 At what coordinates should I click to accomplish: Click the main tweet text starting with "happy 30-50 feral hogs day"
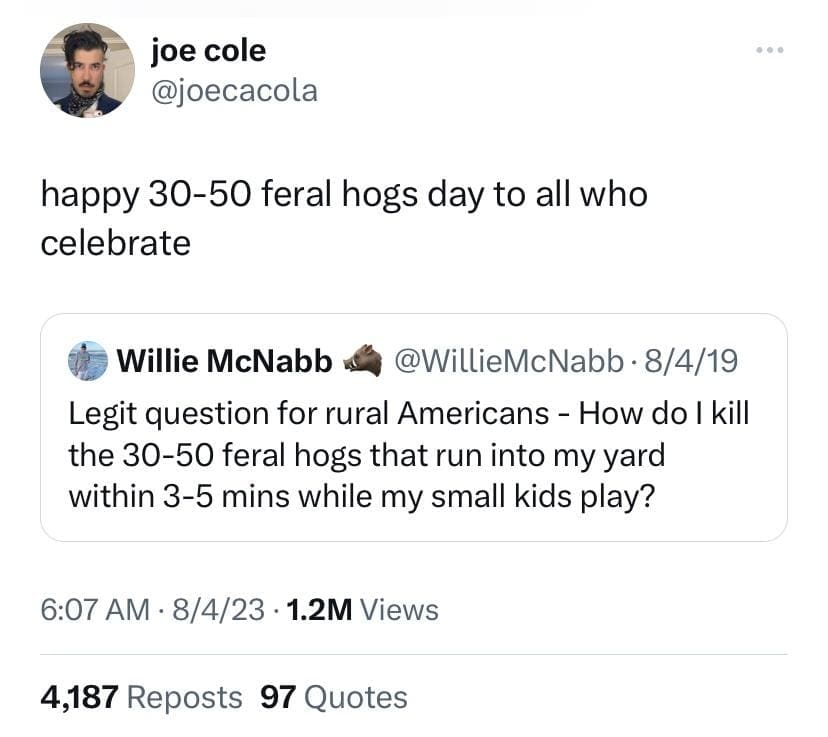(x=343, y=194)
